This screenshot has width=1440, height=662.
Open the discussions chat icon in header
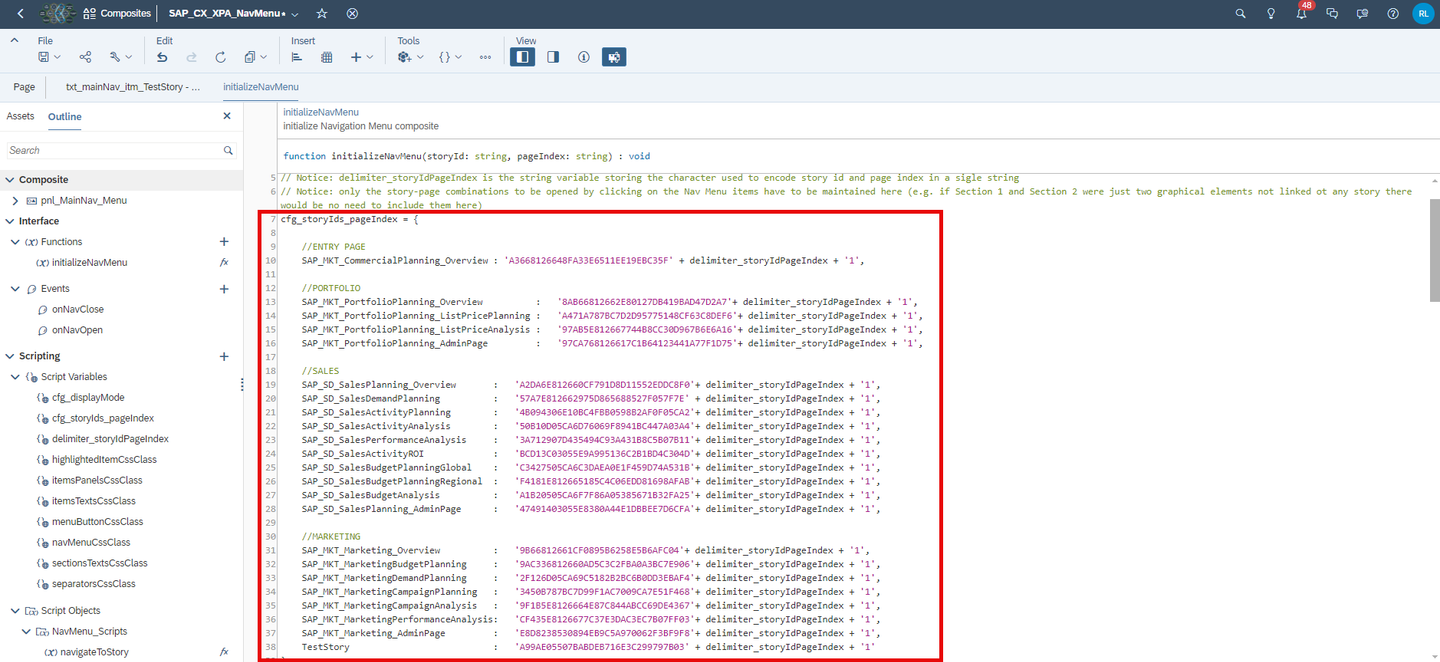(1332, 14)
